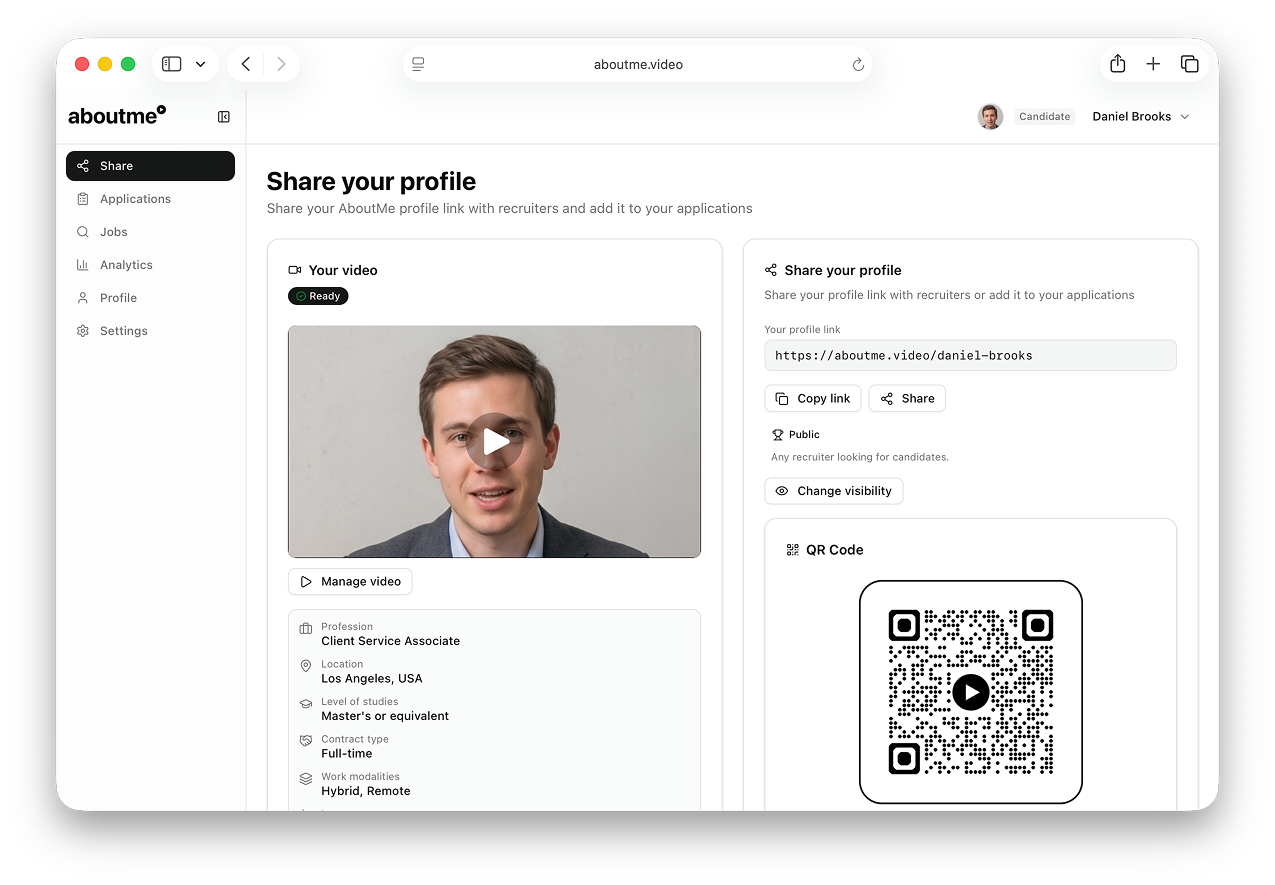Click the Location pin icon
The height and width of the screenshot is (885, 1275).
306,666
